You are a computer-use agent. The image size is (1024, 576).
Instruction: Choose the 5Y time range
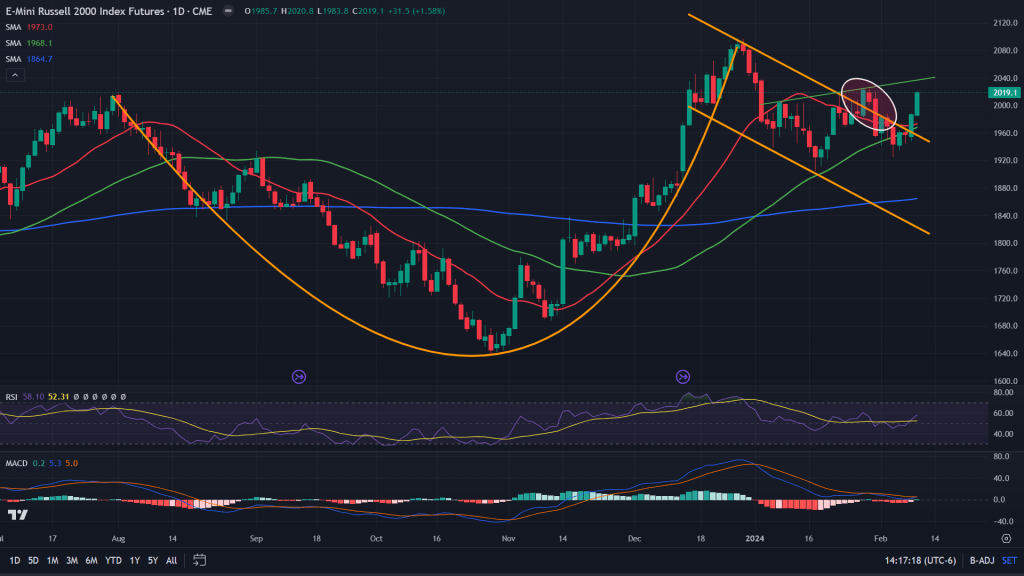coord(152,560)
